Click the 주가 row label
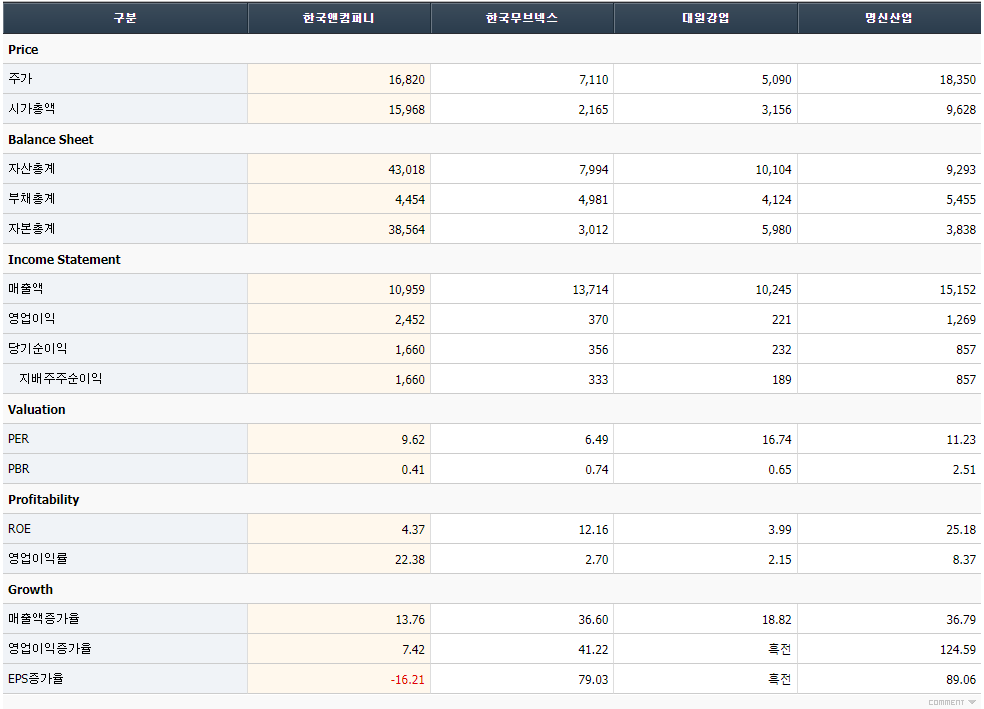Viewport: 984px width, 709px height. pos(20,78)
